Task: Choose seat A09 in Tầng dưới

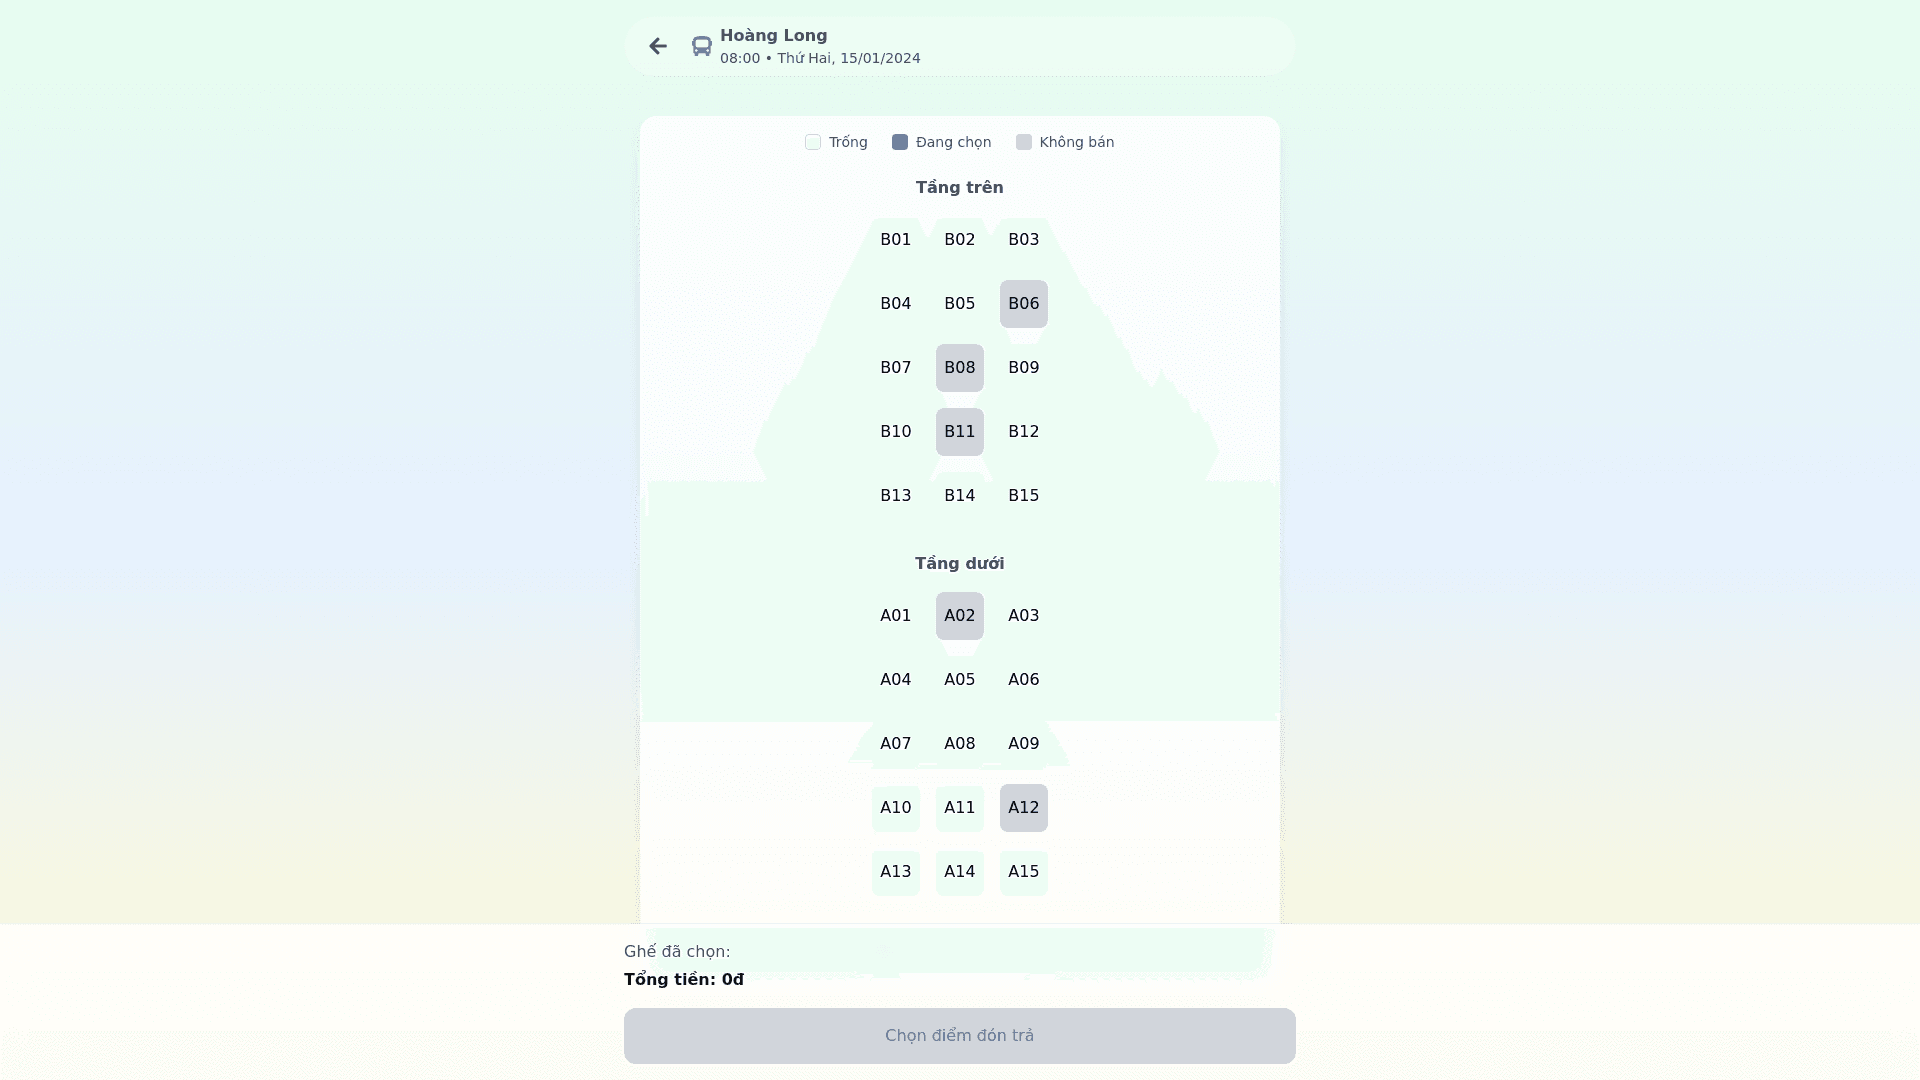Action: [x=1023, y=744]
